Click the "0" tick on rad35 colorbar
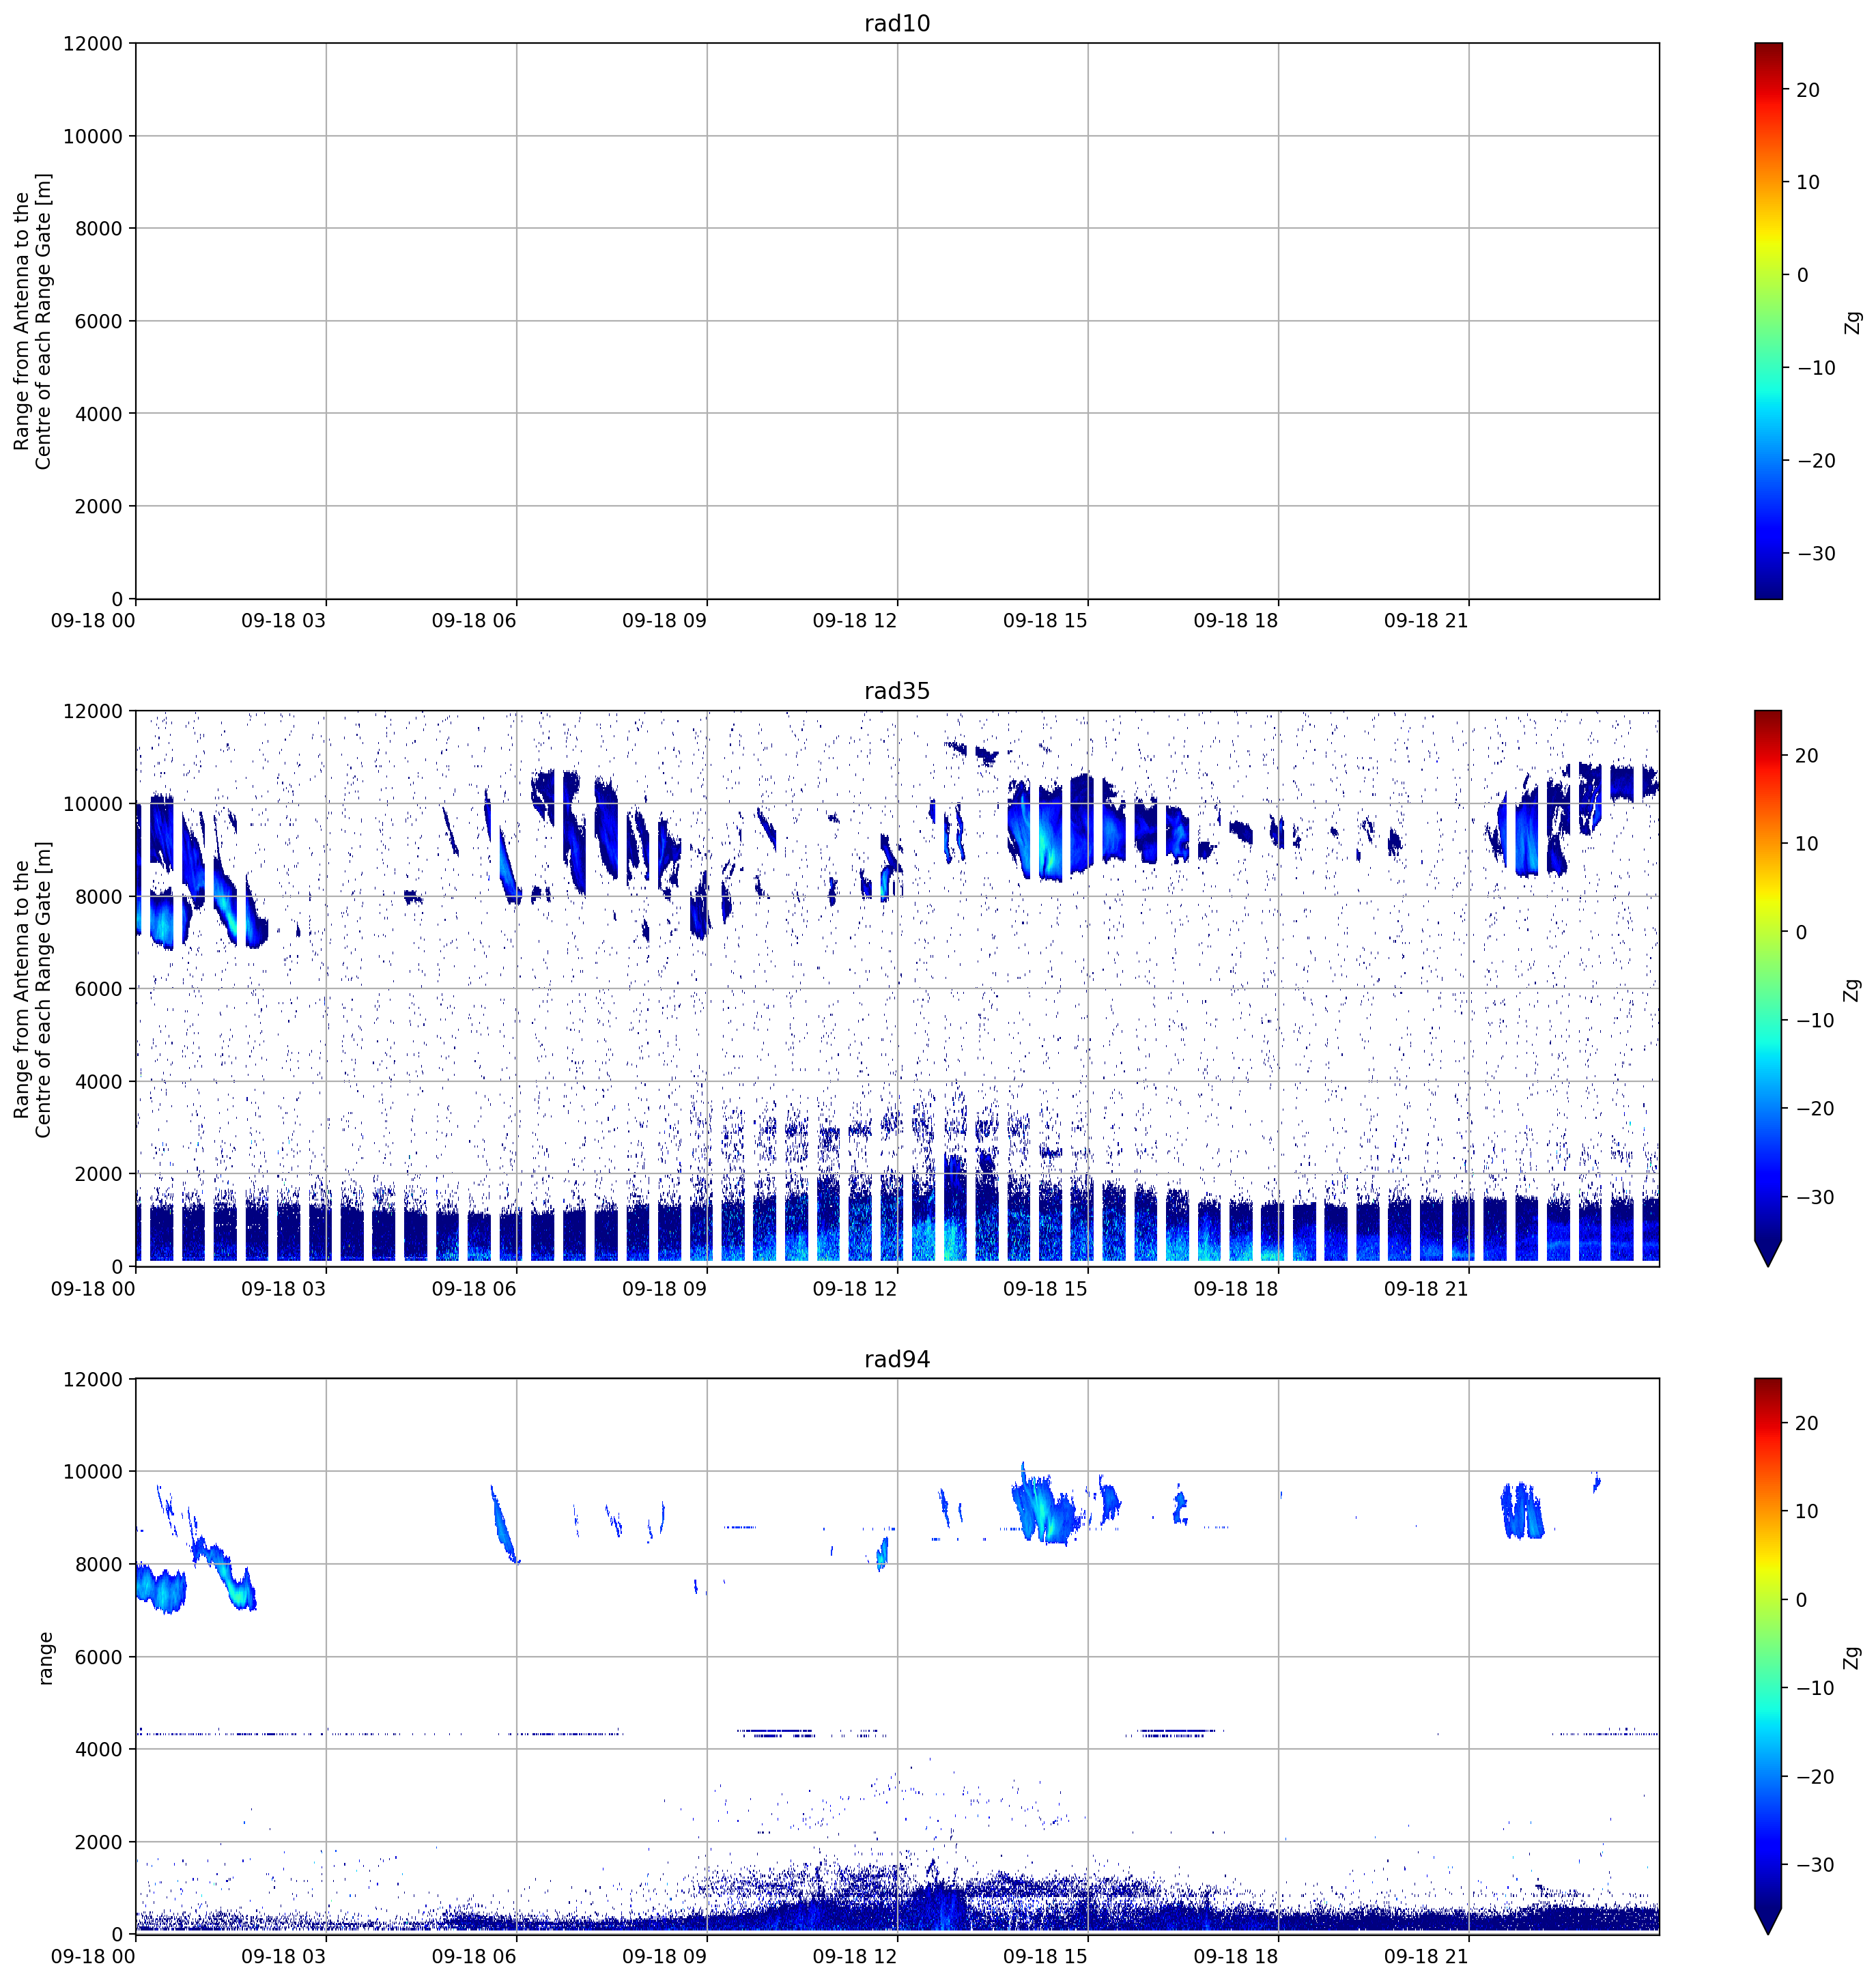This screenshot has height=1981, width=1876. (1802, 933)
